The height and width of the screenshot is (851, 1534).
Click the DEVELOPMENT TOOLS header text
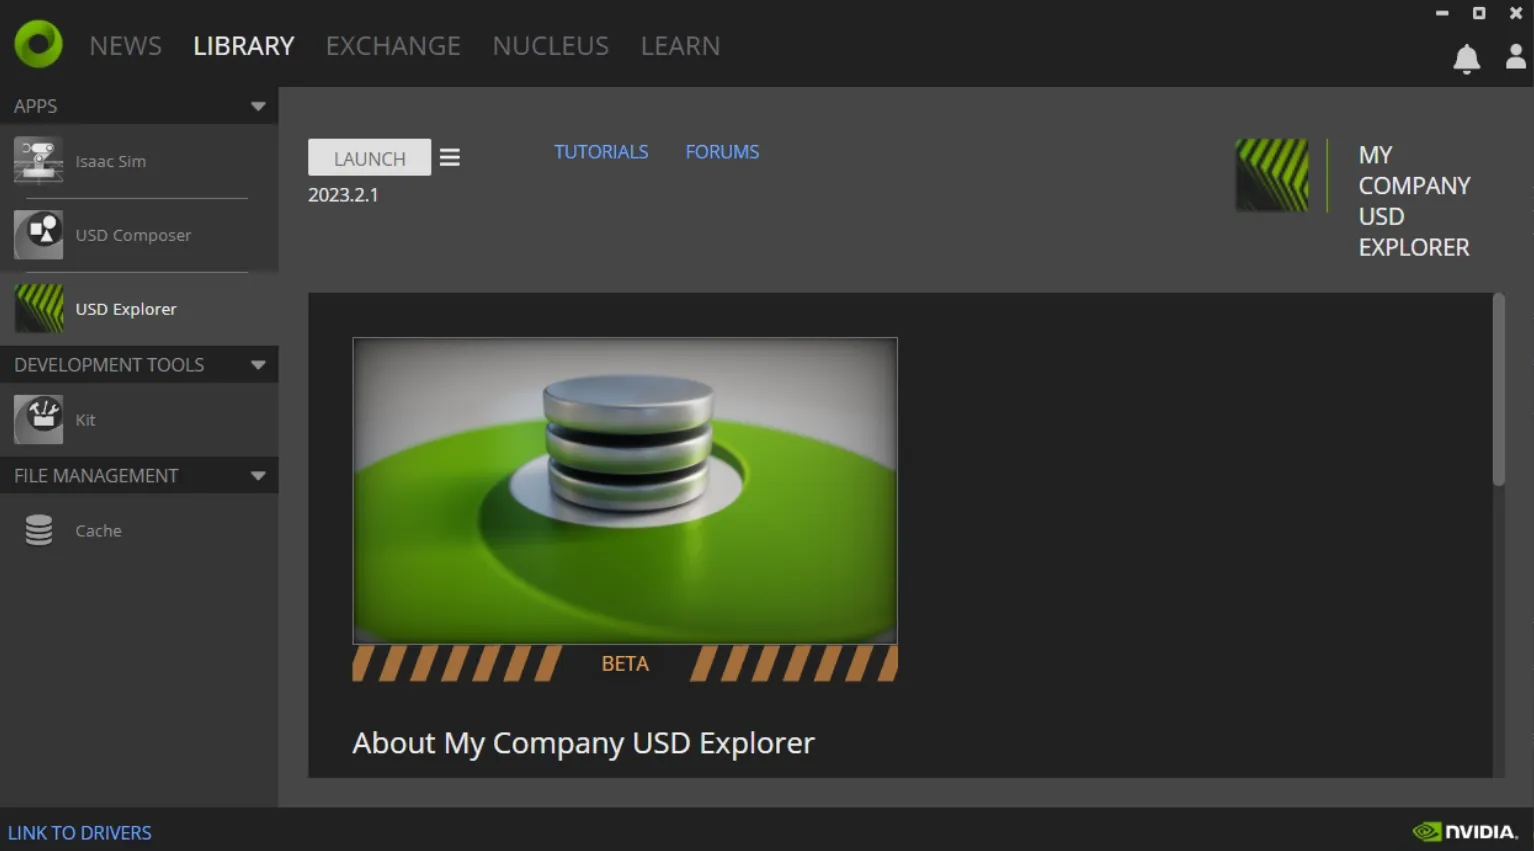click(x=109, y=365)
